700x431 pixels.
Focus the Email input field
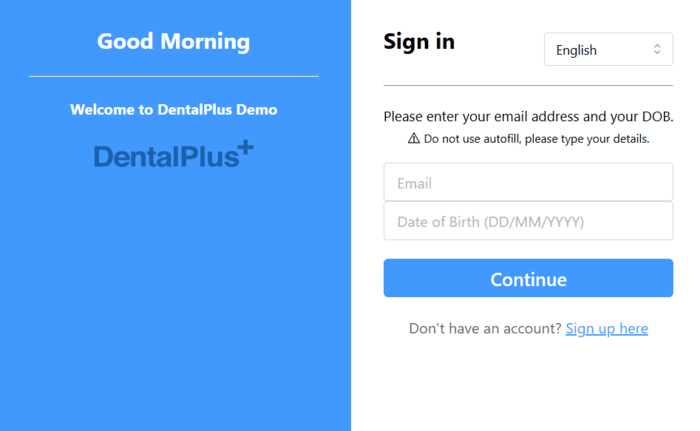(528, 183)
